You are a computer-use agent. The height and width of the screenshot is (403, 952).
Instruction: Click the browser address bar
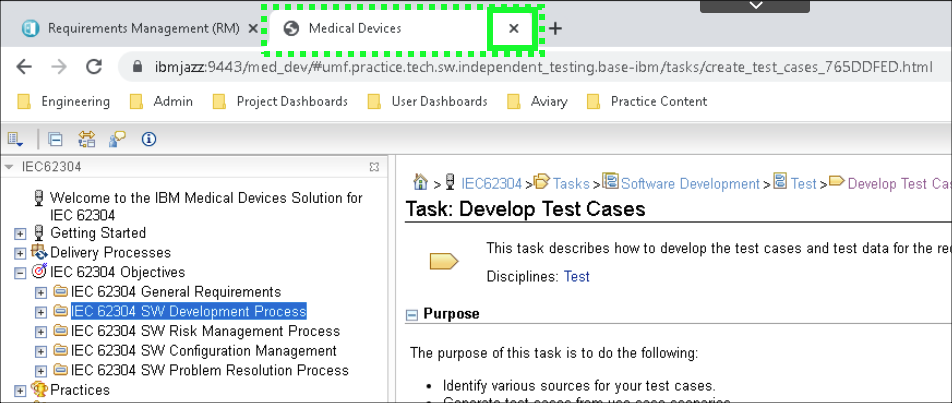coord(540,67)
